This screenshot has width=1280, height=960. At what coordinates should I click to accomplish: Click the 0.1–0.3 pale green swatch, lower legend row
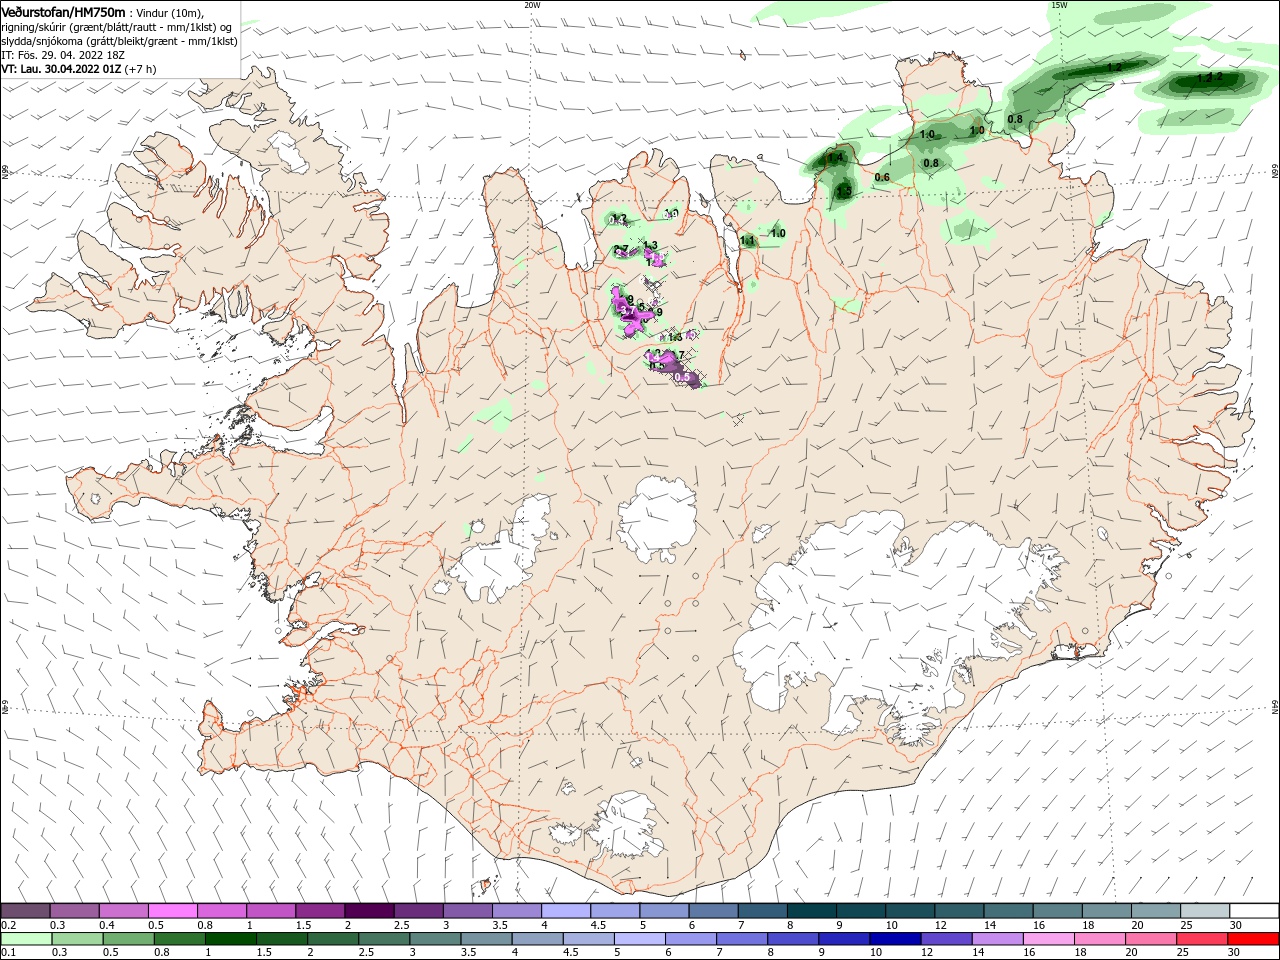pos(27,939)
